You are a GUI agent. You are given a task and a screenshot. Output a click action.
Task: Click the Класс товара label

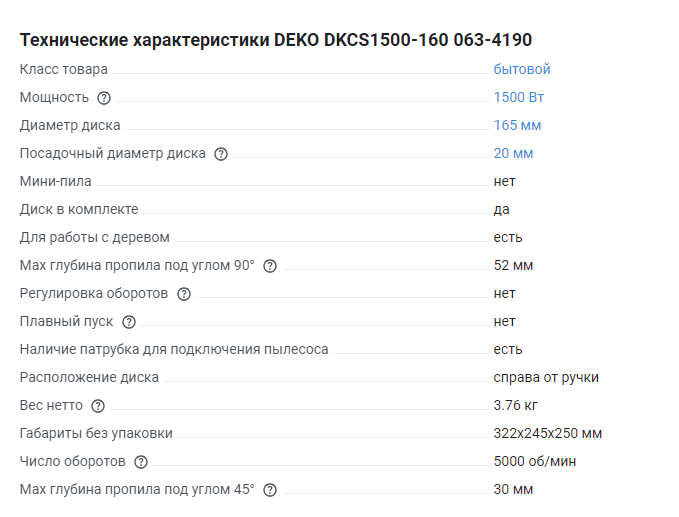[64, 69]
